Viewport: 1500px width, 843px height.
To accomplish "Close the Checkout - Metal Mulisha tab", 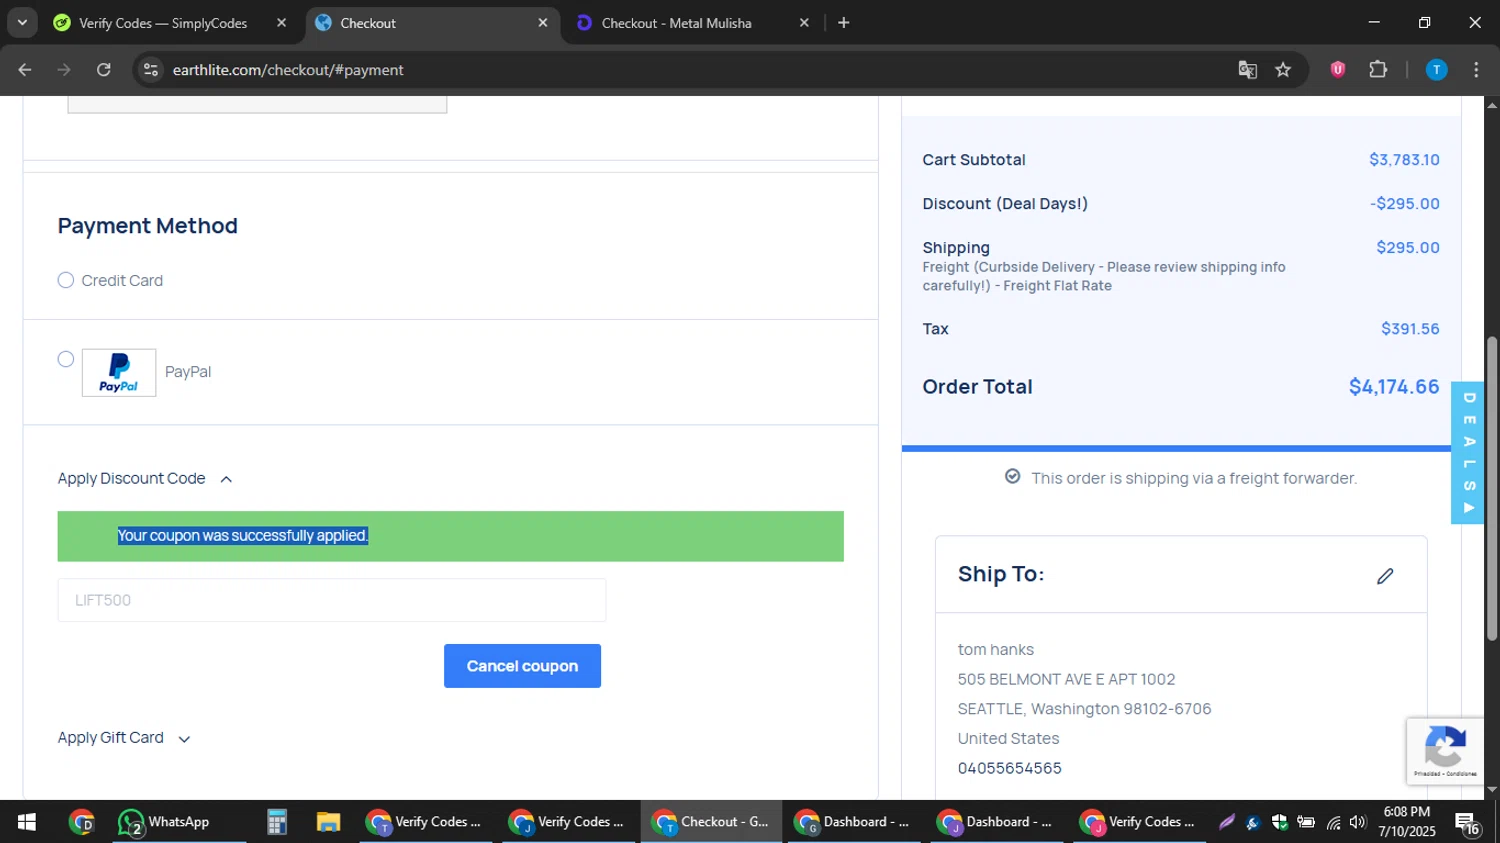I will (804, 22).
